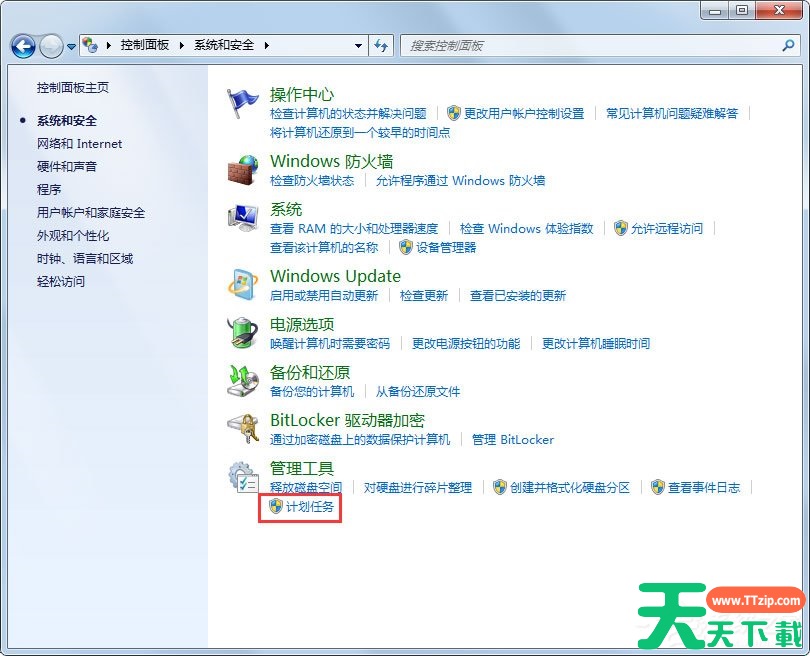Open BitLocker 驱动器加密 heading link
Viewport: 810px width, 656px height.
coord(347,420)
